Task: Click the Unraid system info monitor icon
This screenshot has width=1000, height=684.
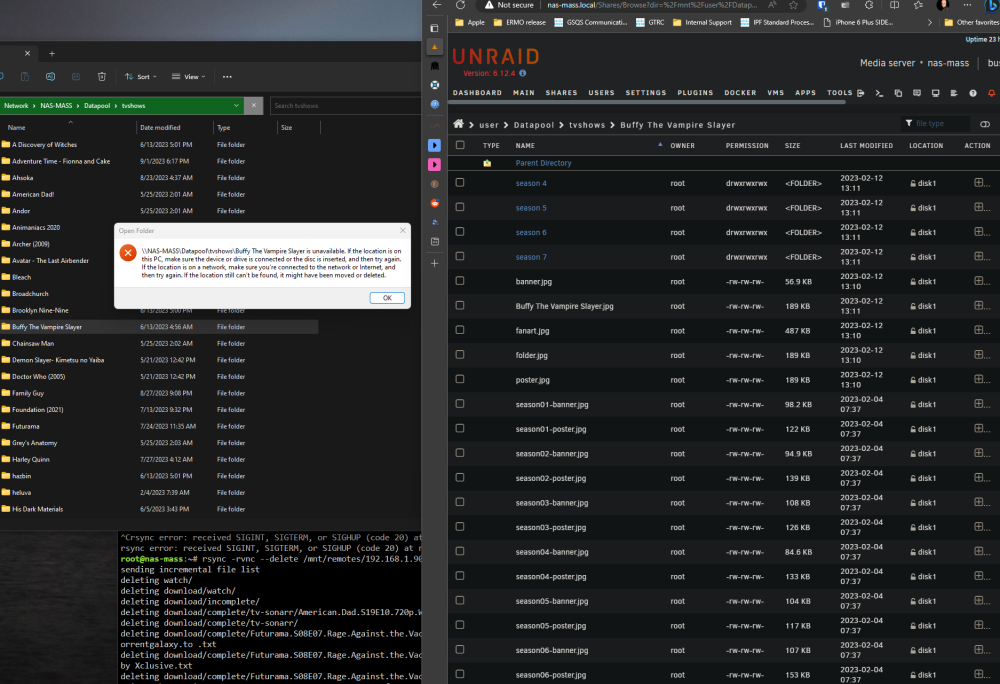Action: (936, 93)
